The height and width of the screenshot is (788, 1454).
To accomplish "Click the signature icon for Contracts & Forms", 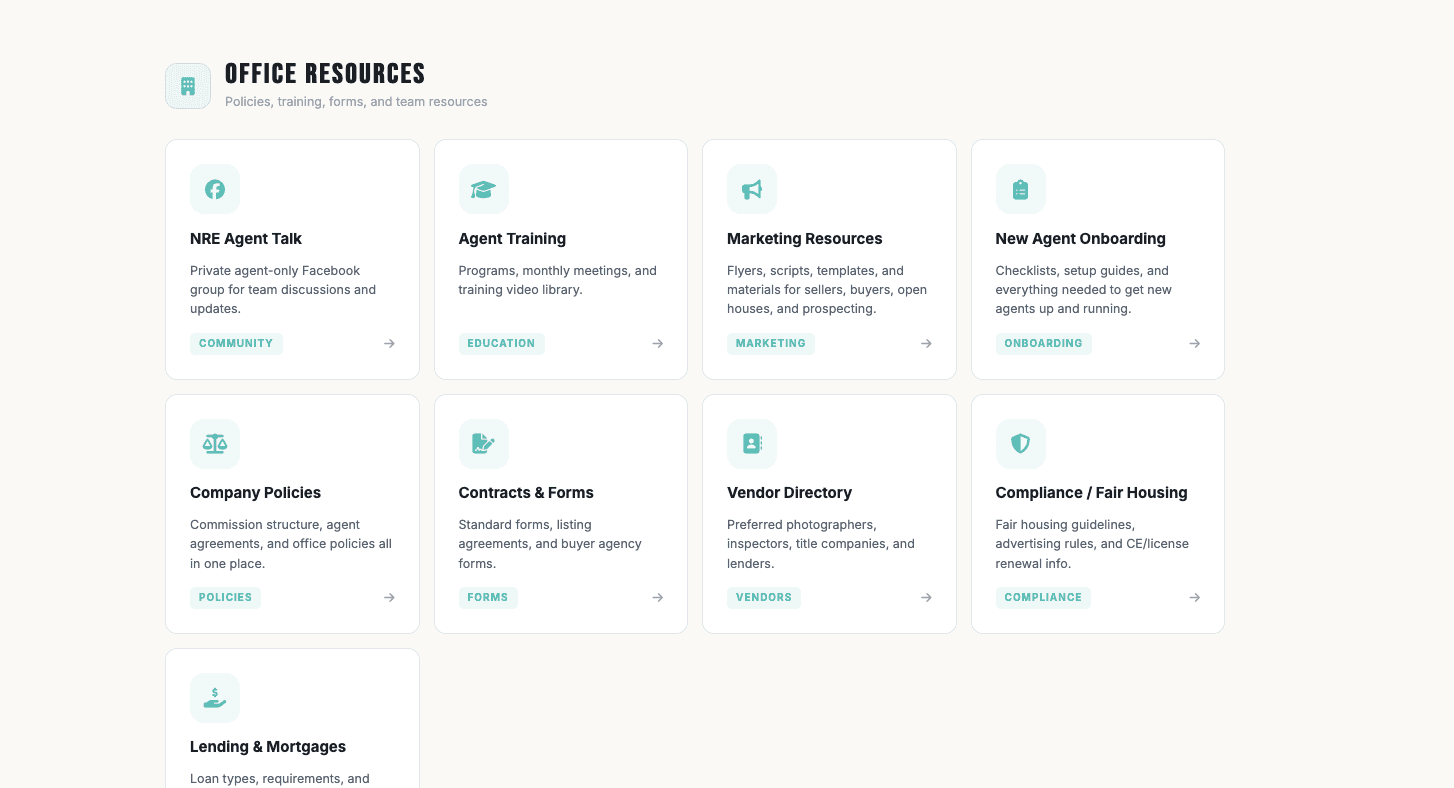I will click(484, 444).
